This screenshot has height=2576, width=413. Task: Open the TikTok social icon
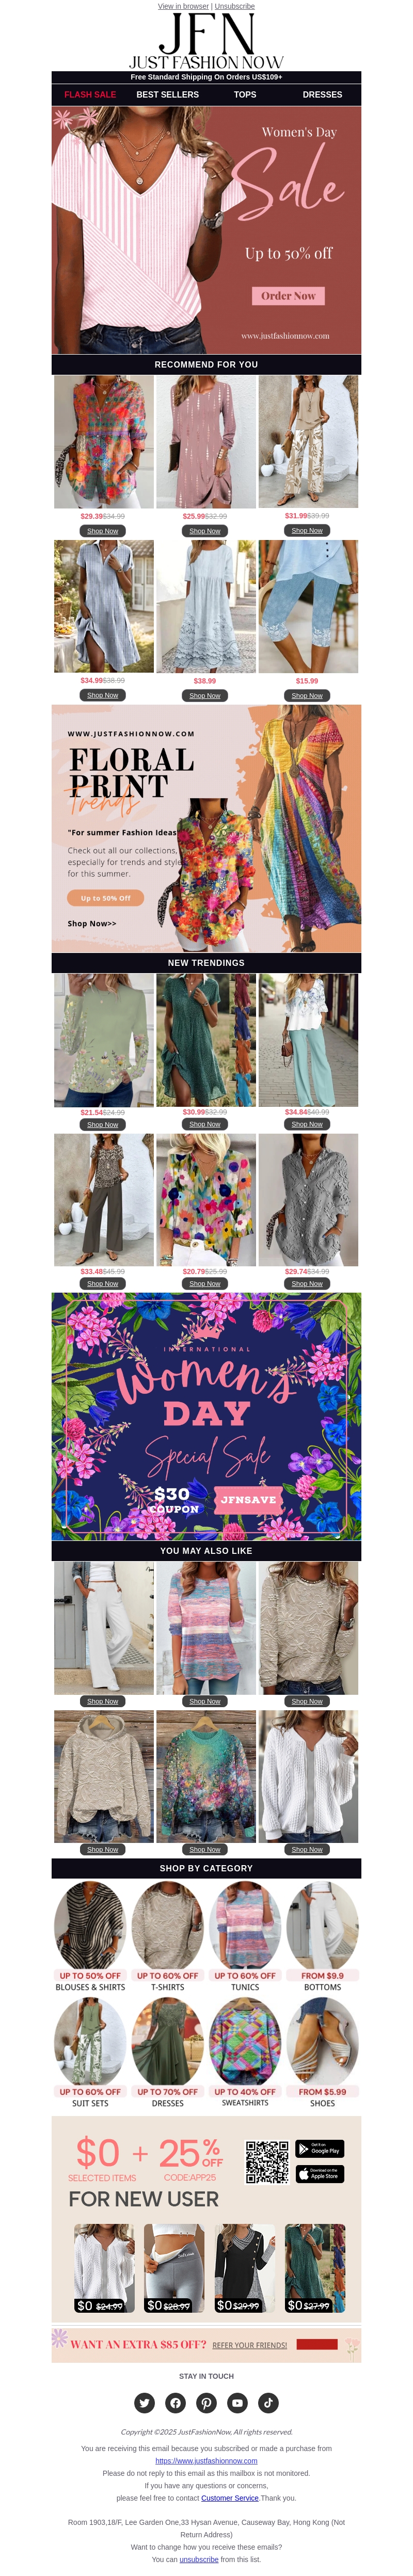tap(268, 2402)
